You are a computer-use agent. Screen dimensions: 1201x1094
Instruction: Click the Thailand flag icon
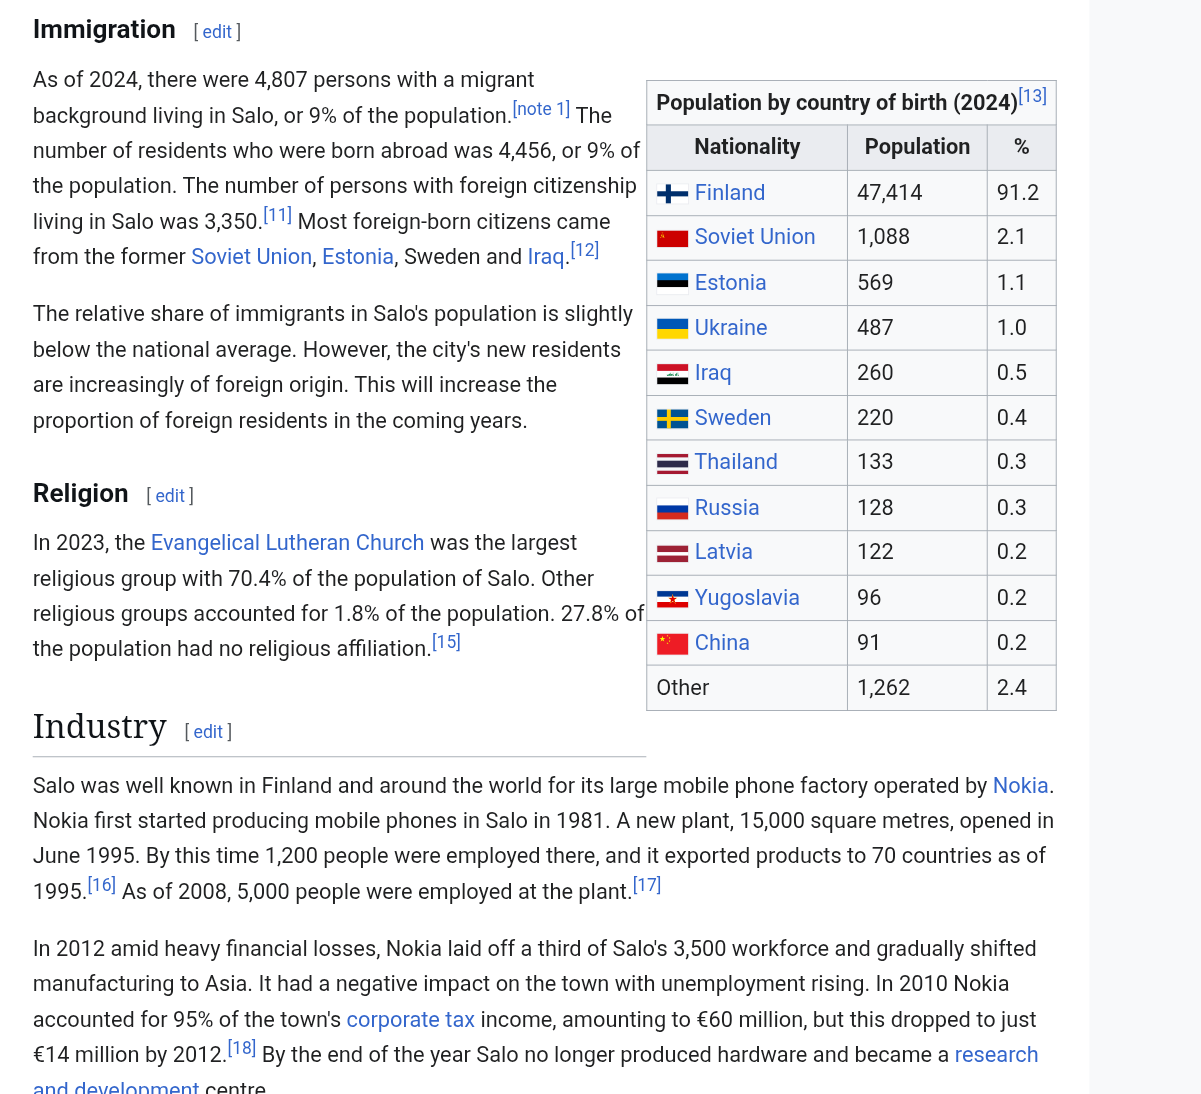pyautogui.click(x=672, y=463)
